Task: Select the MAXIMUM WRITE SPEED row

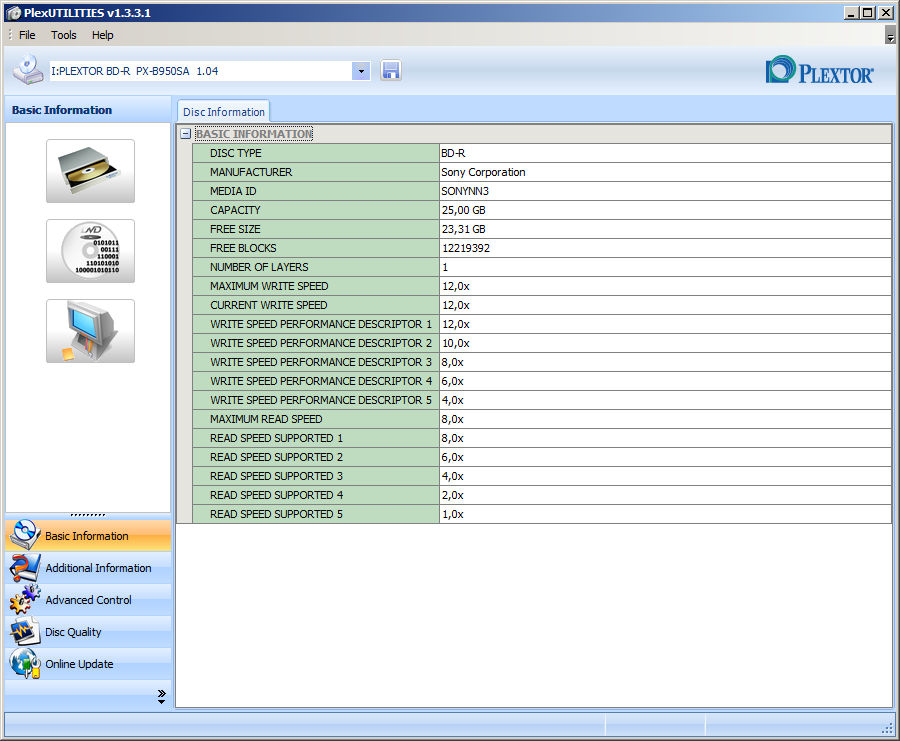Action: click(542, 286)
